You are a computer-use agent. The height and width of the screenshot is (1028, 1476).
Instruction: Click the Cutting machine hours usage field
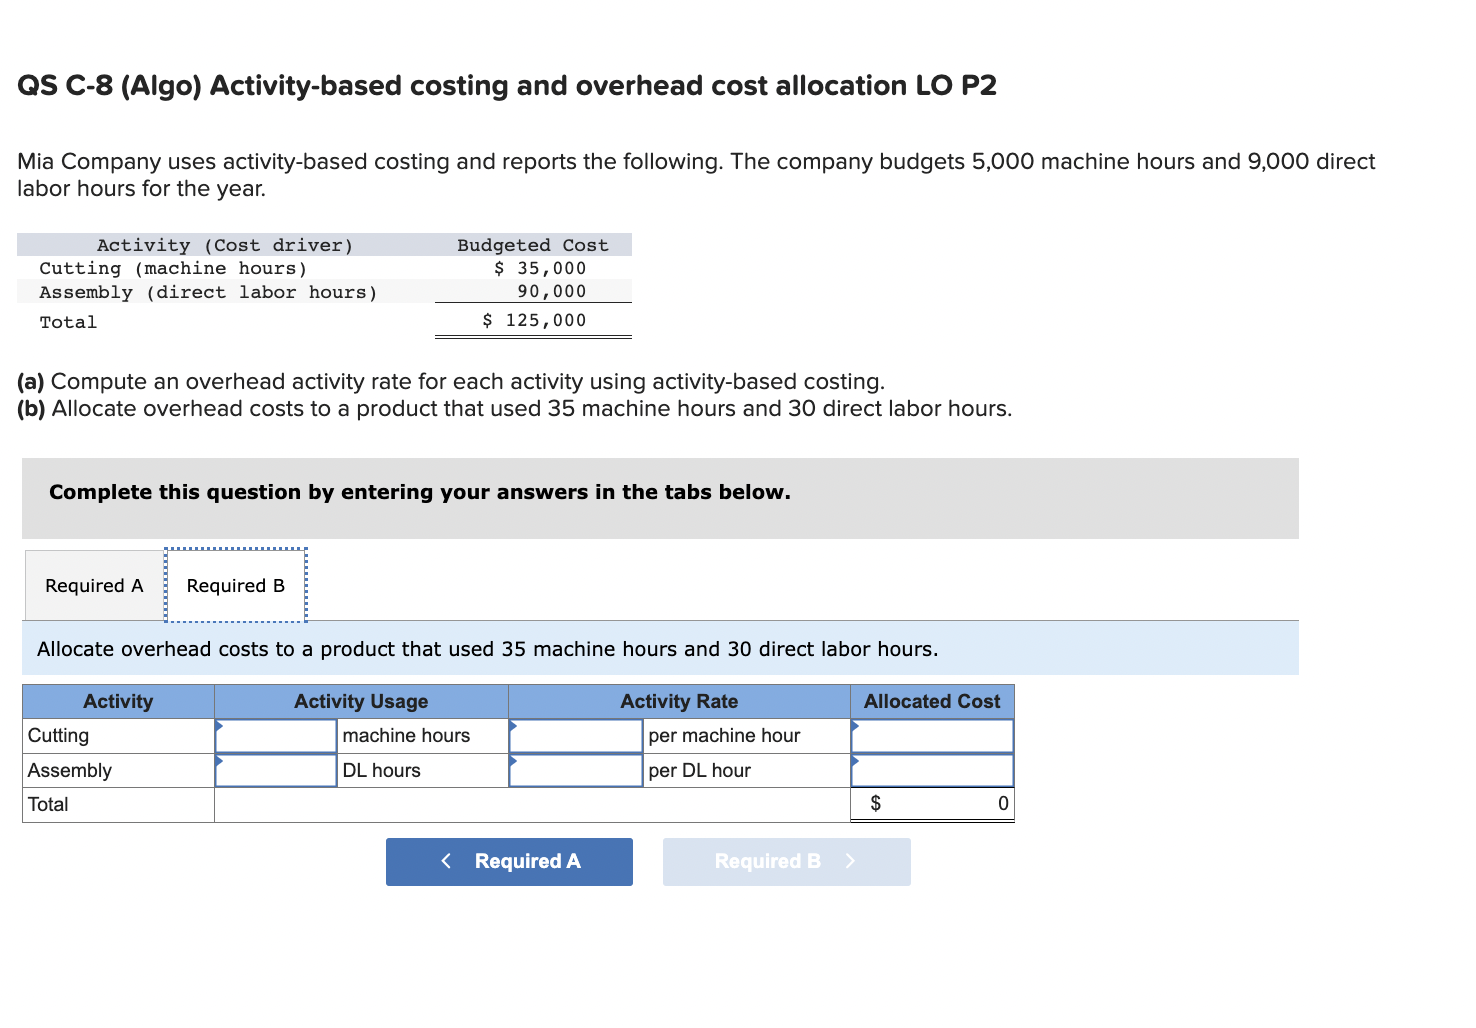[275, 735]
